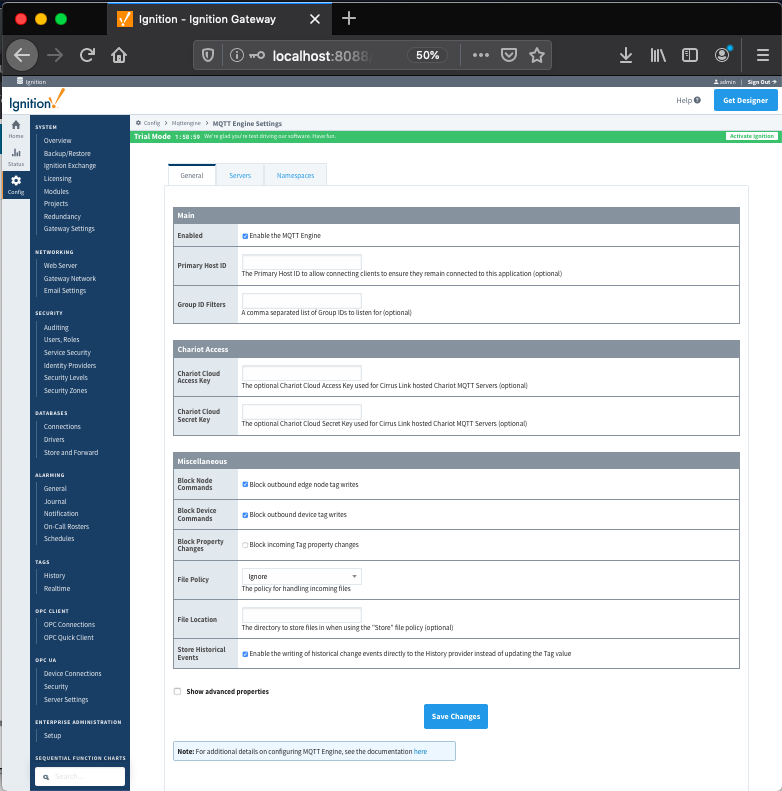Open Modules in the System menu

pos(56,191)
